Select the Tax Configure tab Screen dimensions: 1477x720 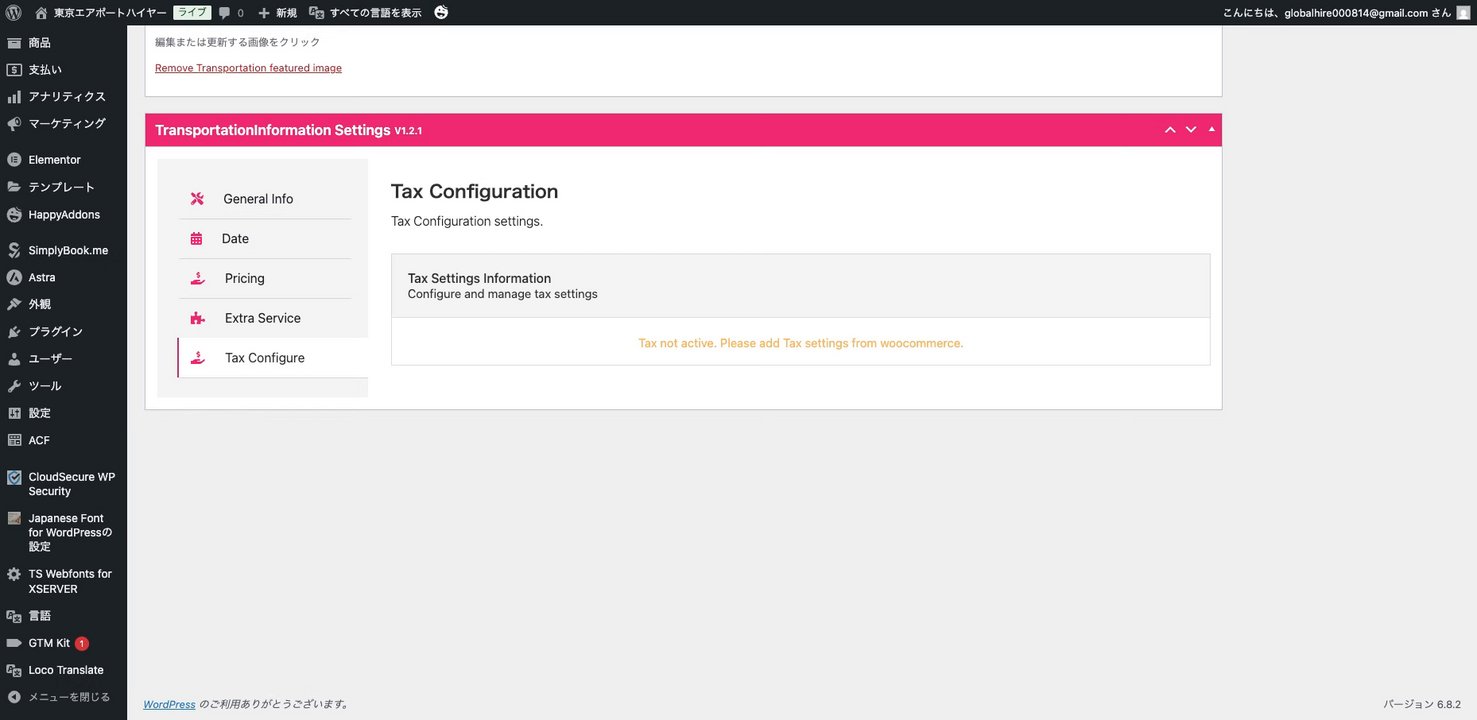coord(273,358)
